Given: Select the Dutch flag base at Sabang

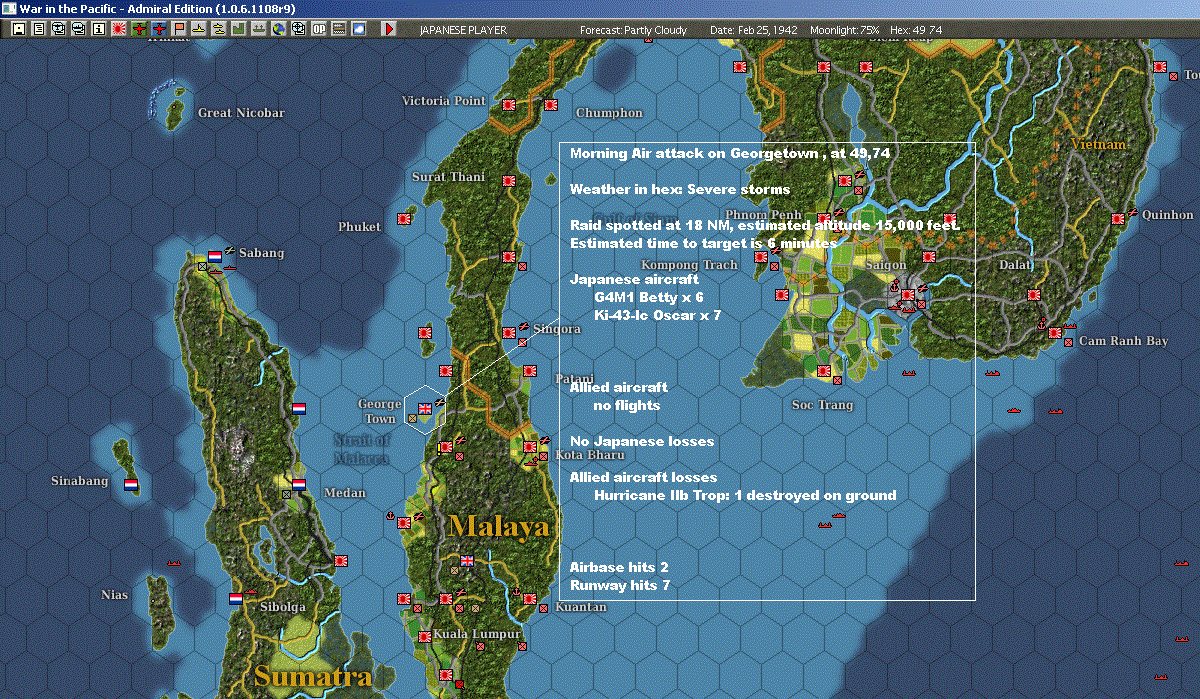Looking at the screenshot, I should pyautogui.click(x=214, y=256).
